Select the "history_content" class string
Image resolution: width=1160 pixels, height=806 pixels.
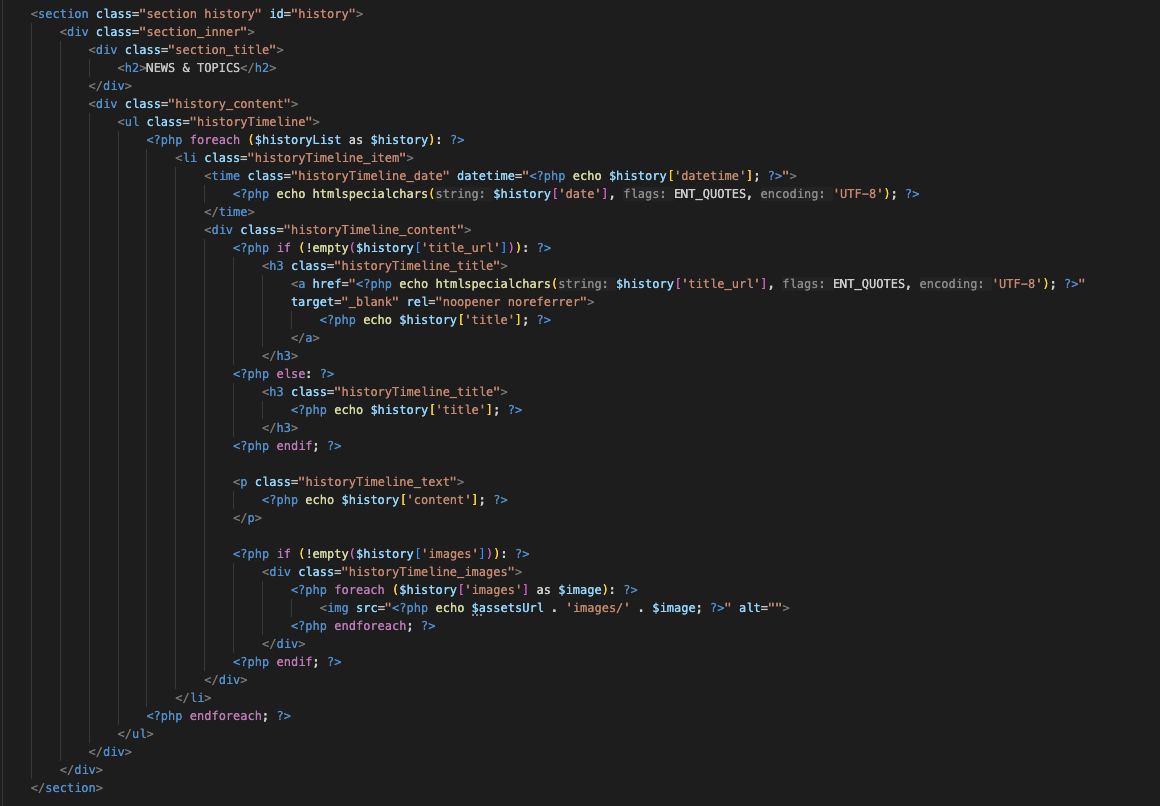tap(232, 104)
